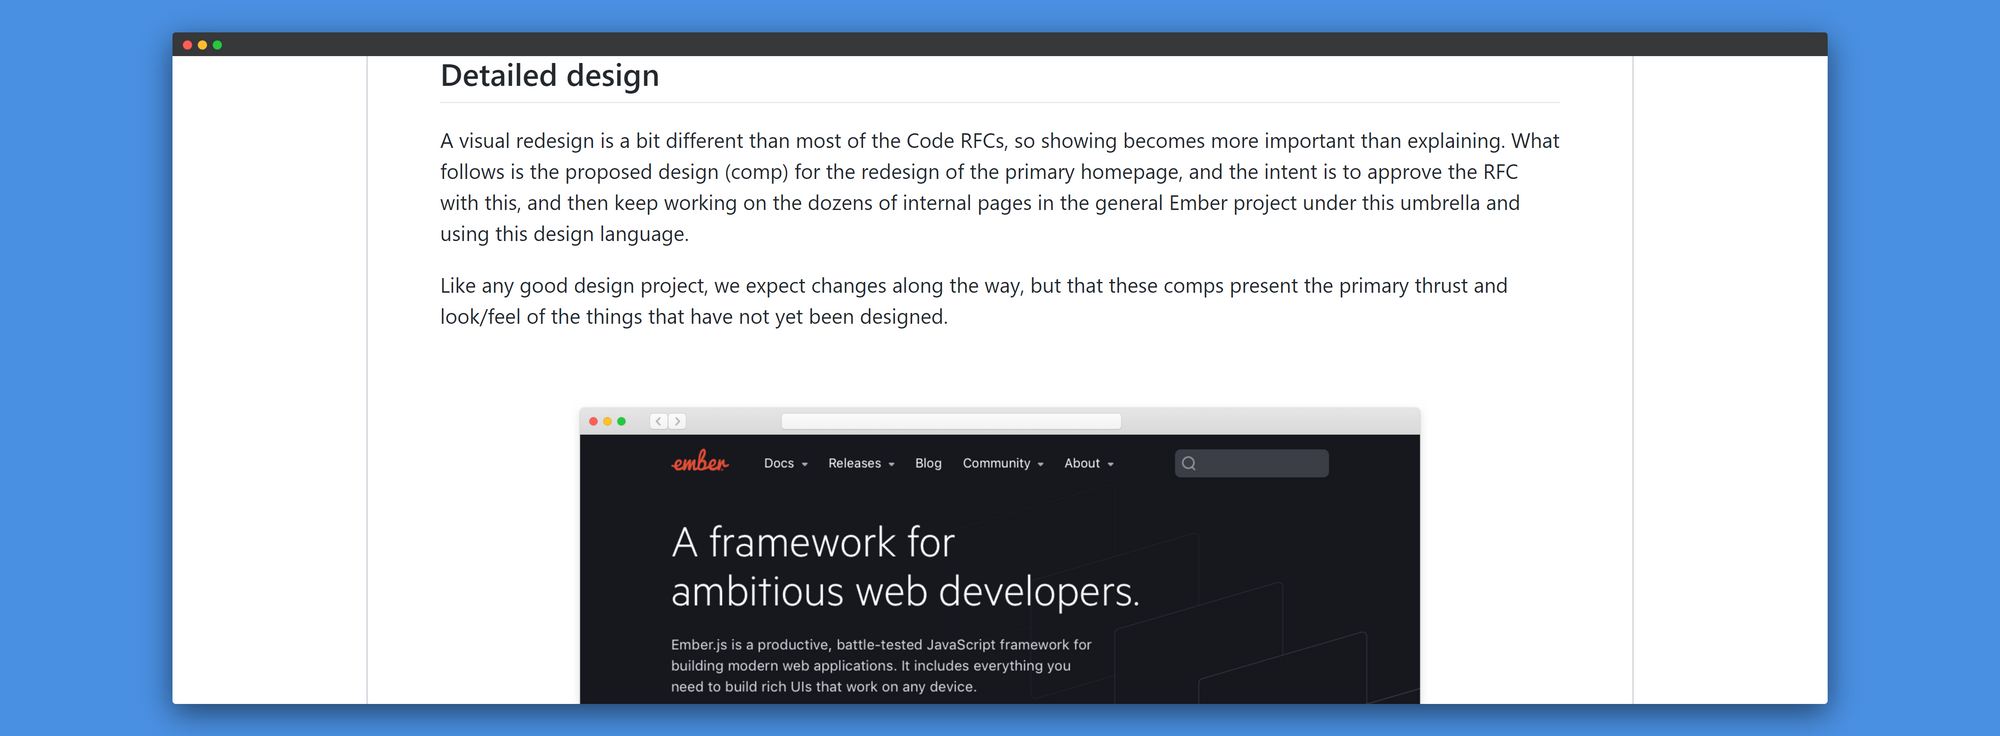
Task: Click the paragraph starting "Ember.js is a productive"
Action: click(881, 666)
